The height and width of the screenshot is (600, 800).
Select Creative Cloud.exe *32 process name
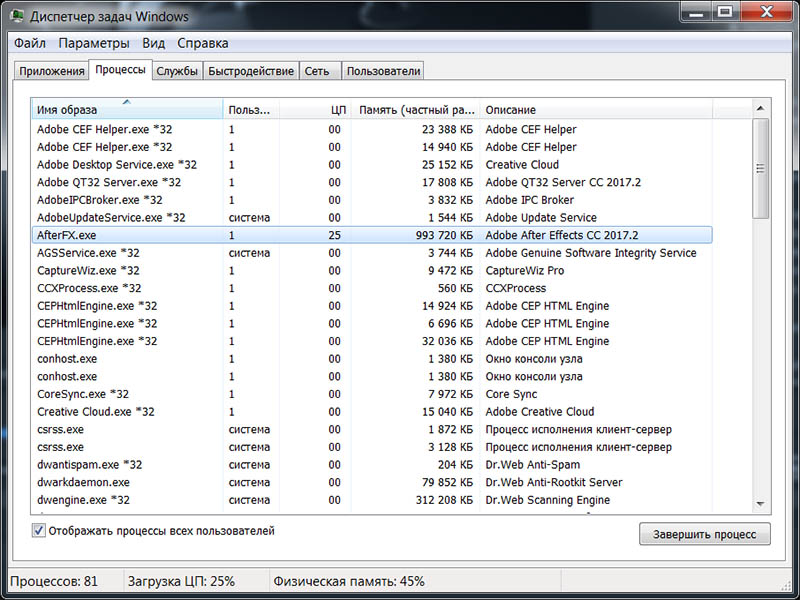pyautogui.click(x=95, y=412)
